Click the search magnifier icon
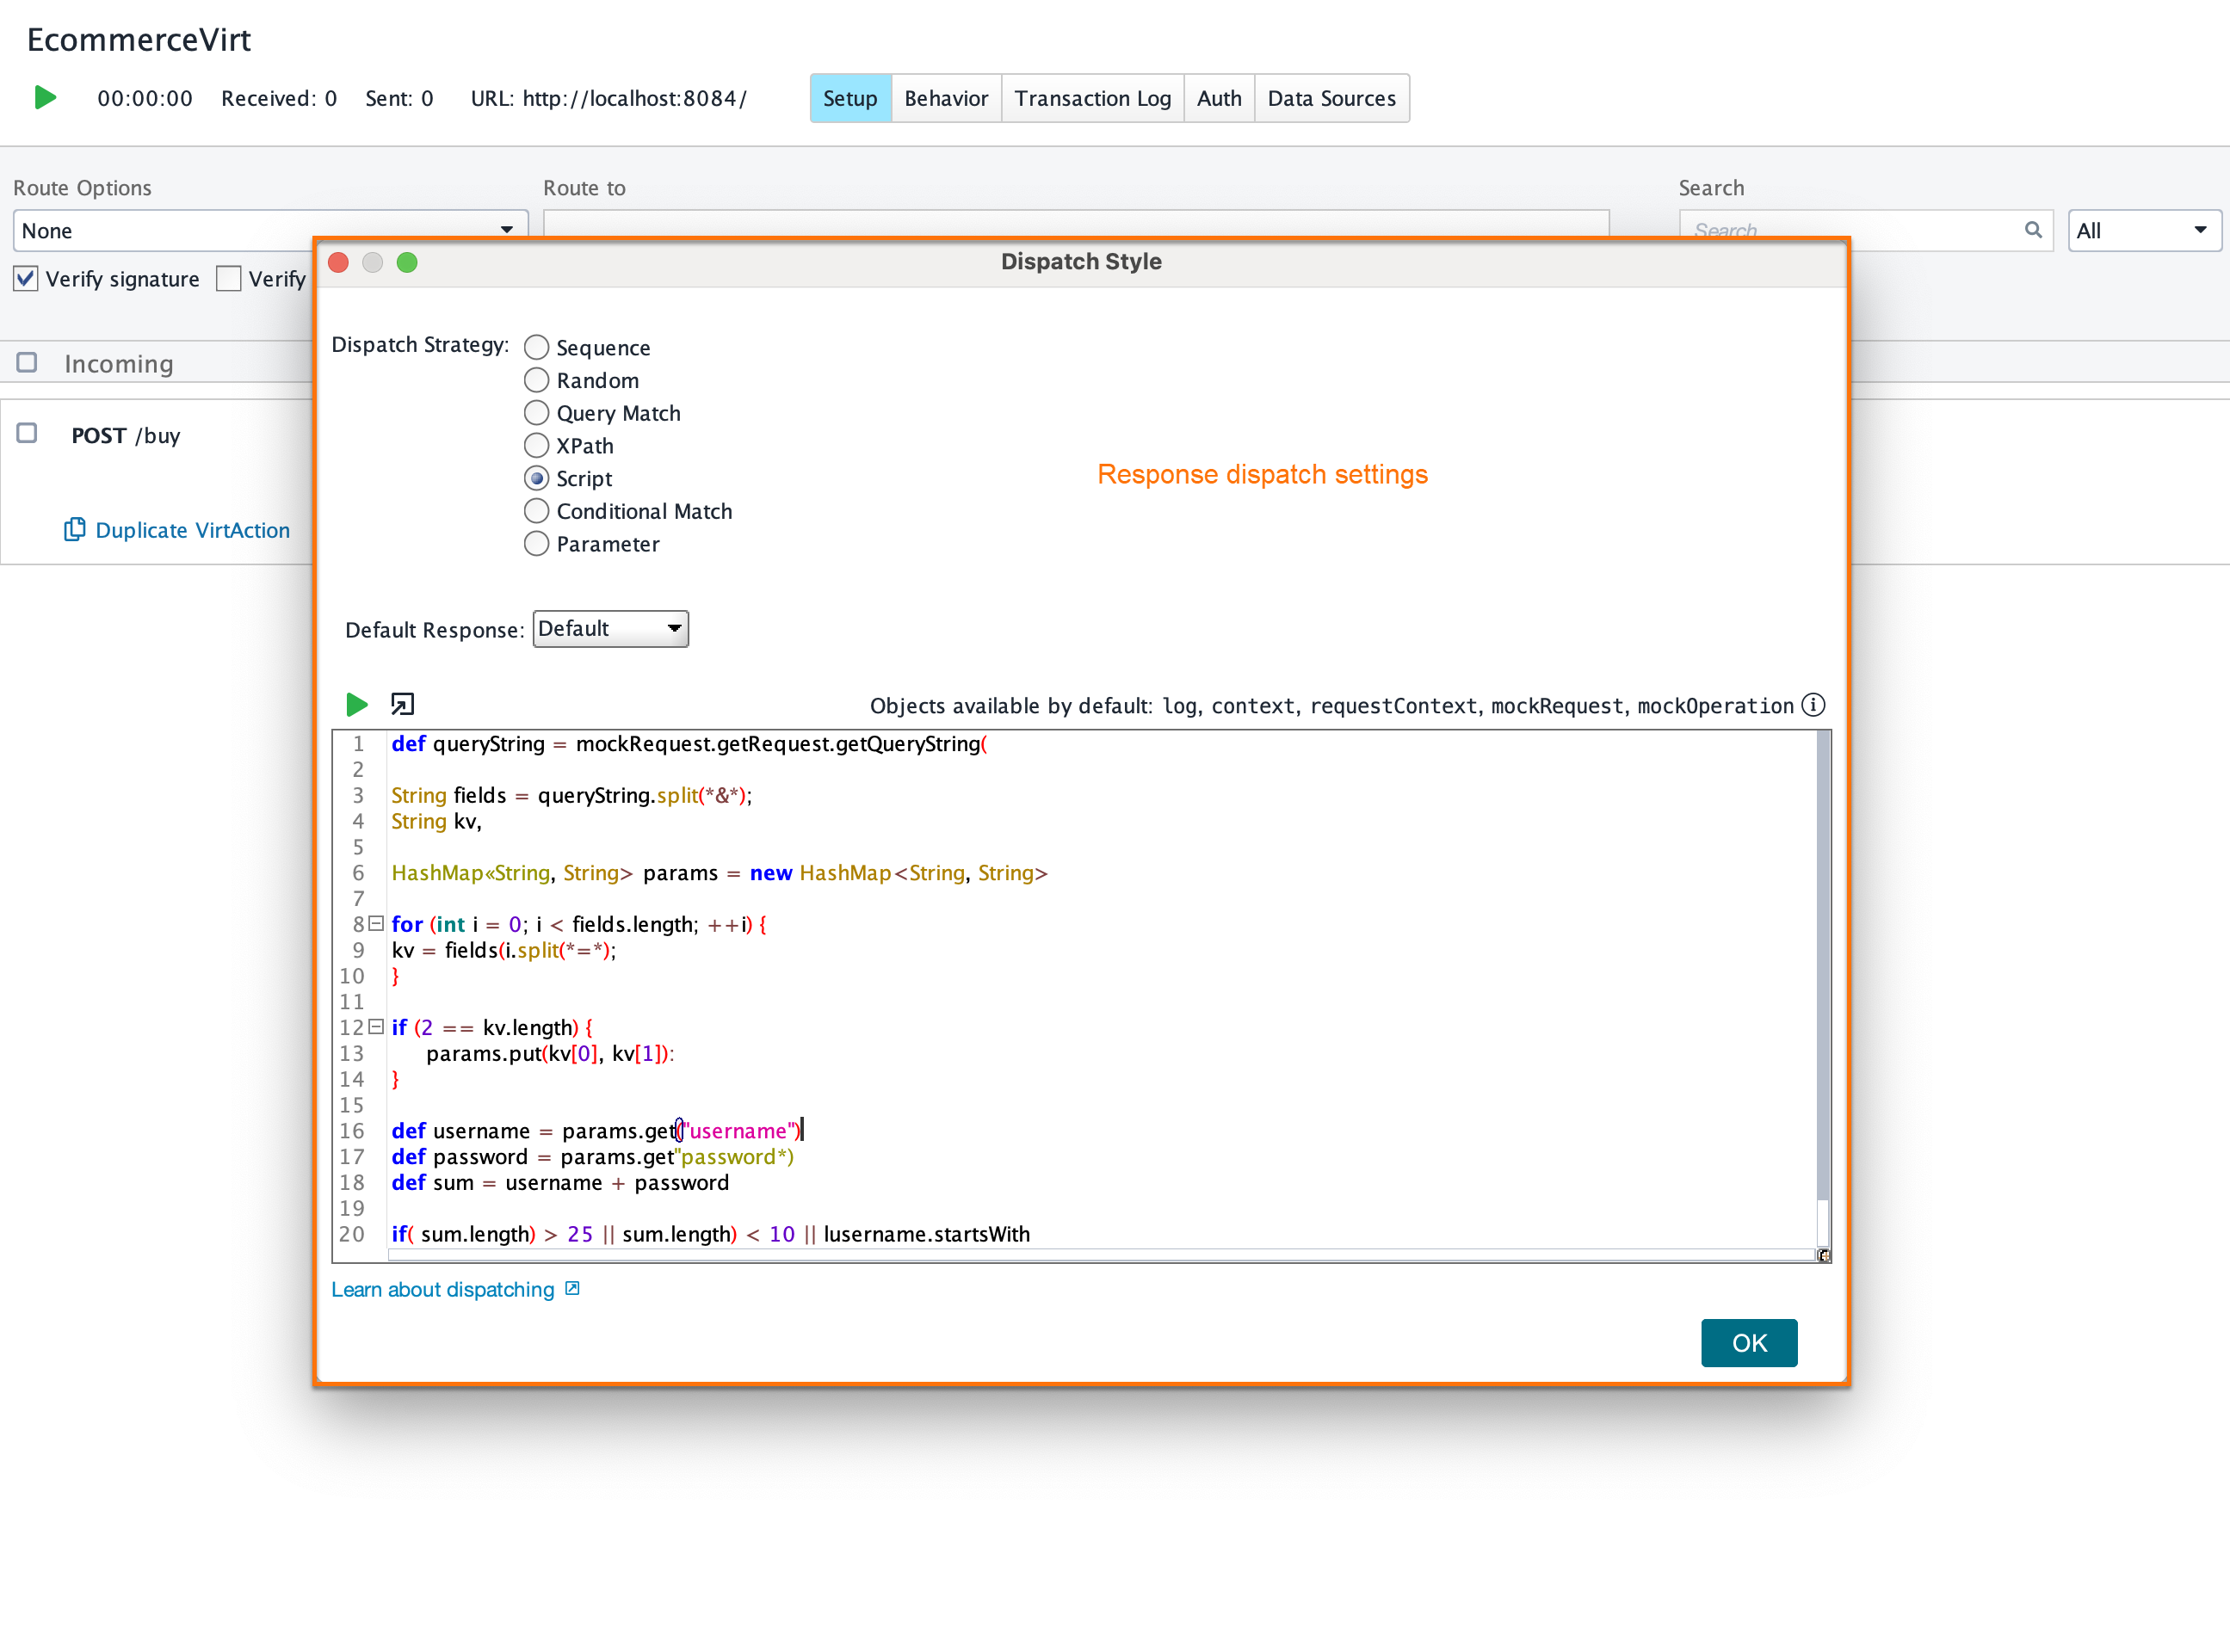The image size is (2230, 1652). coord(2033,230)
